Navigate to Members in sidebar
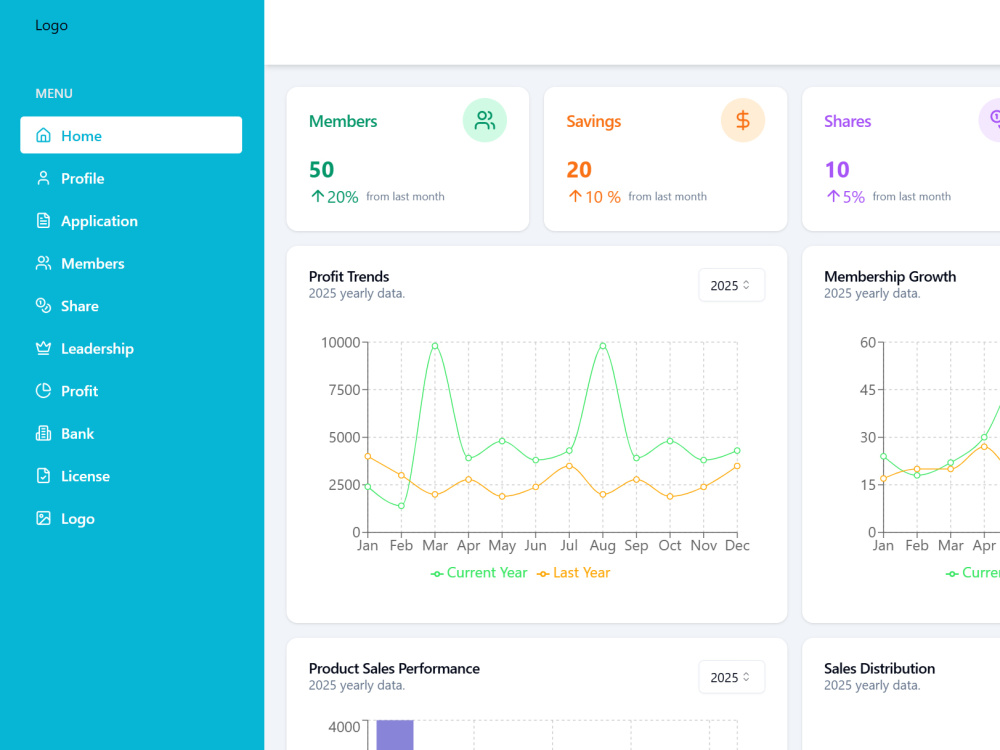Viewport: 1000px width, 750px height. (x=131, y=263)
